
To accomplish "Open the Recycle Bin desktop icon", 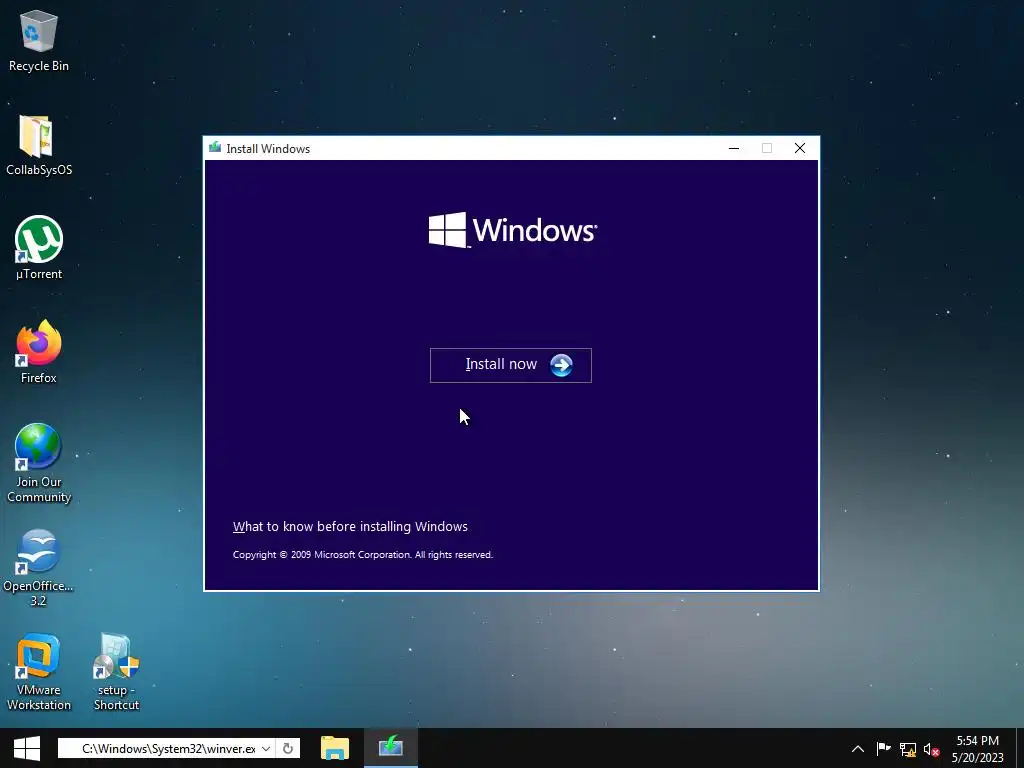I will (x=39, y=40).
